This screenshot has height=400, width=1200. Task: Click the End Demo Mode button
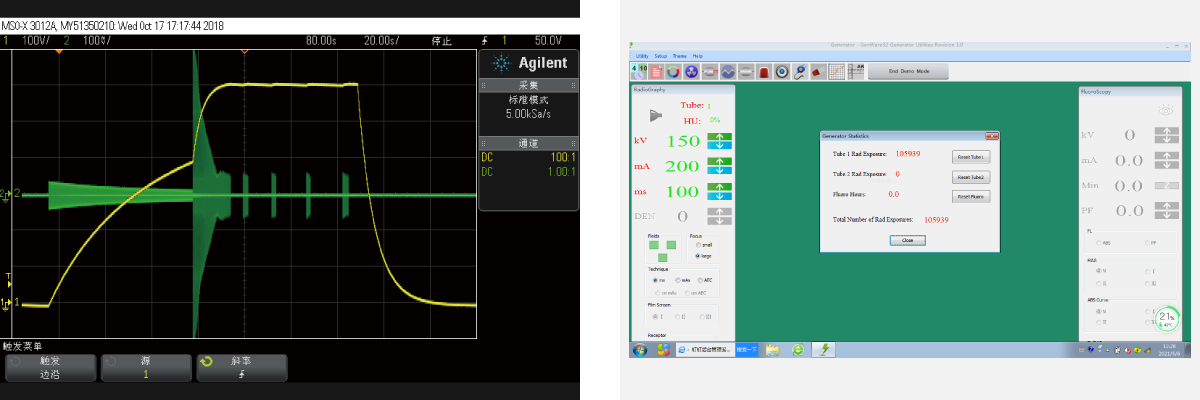pyautogui.click(x=907, y=71)
